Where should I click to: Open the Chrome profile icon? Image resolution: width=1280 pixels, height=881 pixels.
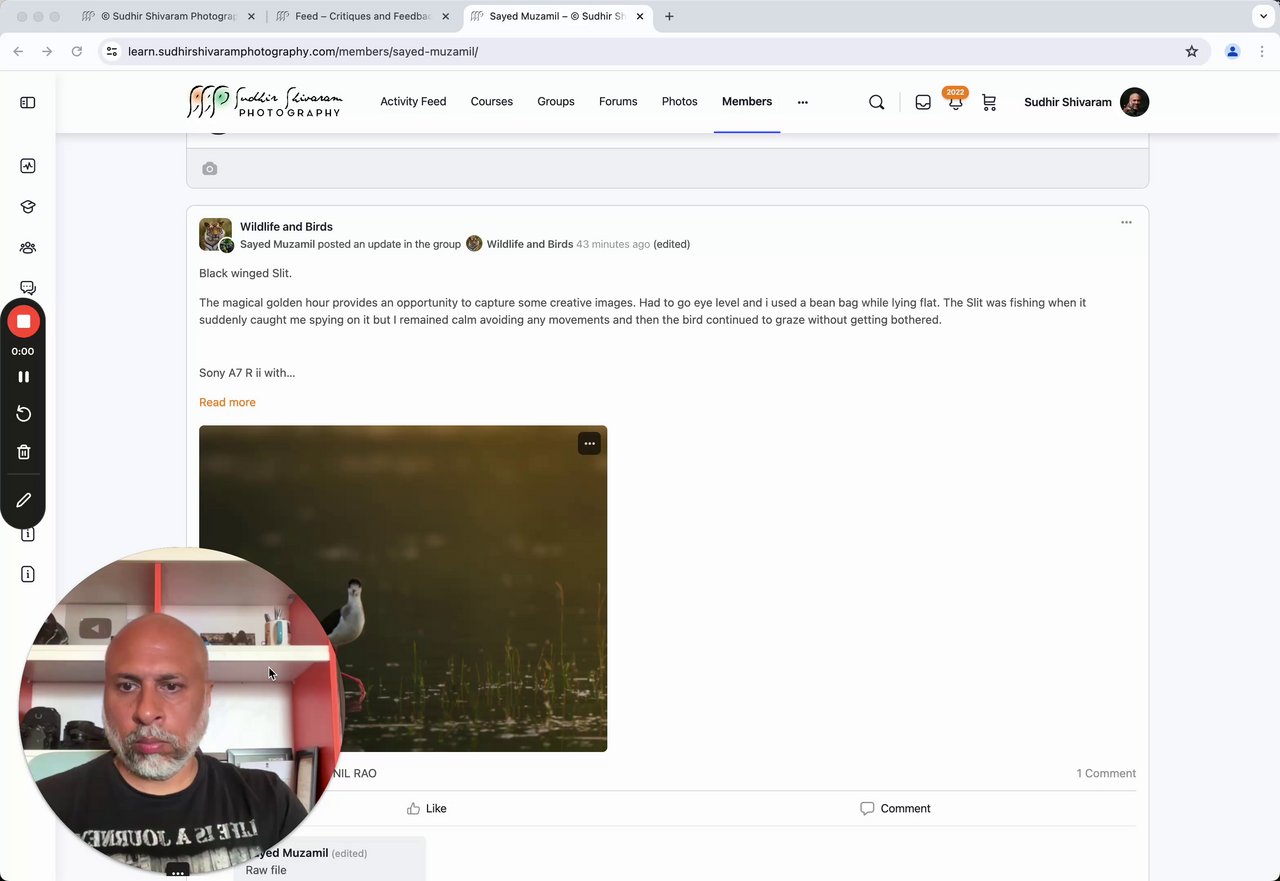click(x=1232, y=51)
